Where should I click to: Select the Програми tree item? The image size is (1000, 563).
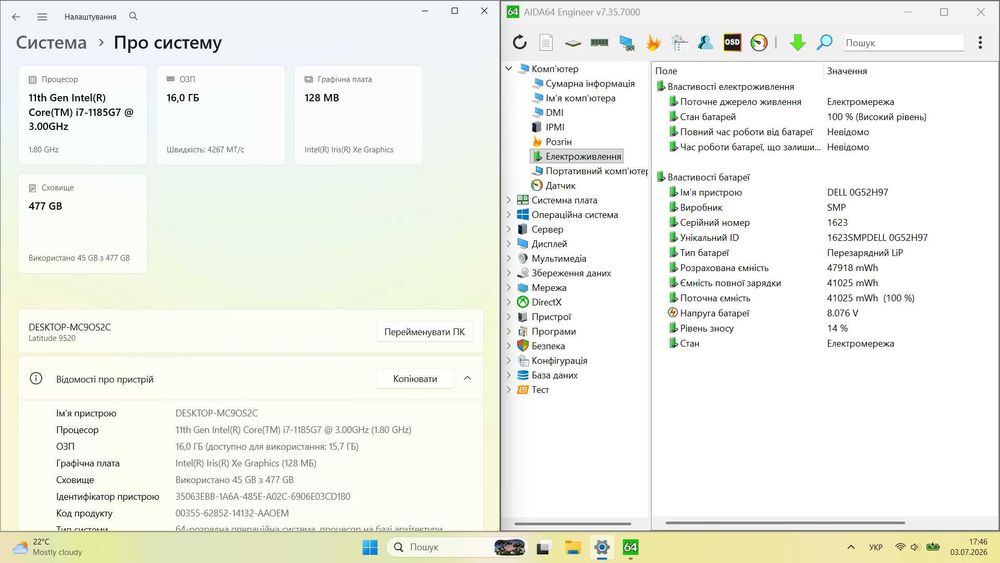(554, 332)
